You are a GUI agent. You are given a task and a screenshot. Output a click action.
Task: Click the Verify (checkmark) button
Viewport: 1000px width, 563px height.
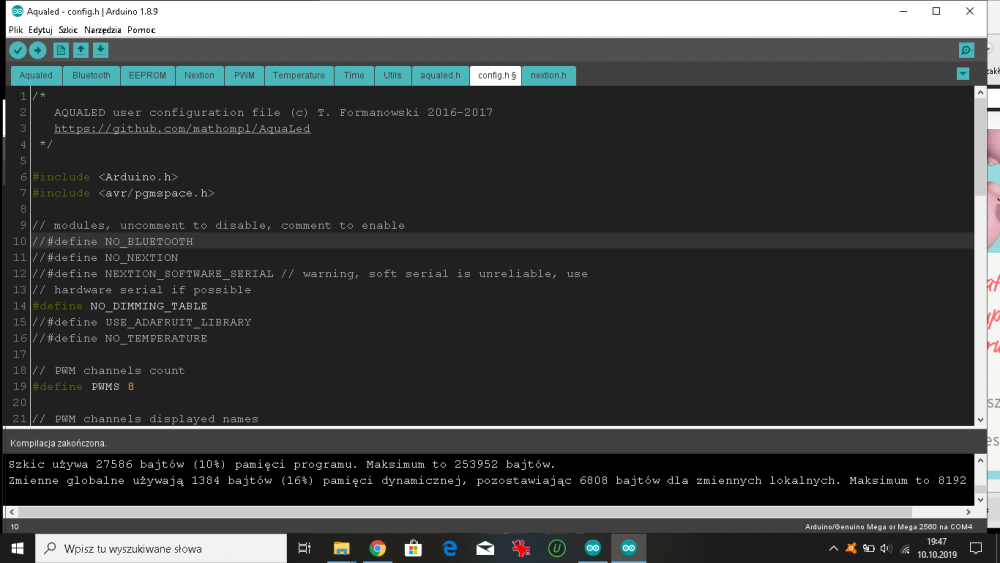pos(18,50)
